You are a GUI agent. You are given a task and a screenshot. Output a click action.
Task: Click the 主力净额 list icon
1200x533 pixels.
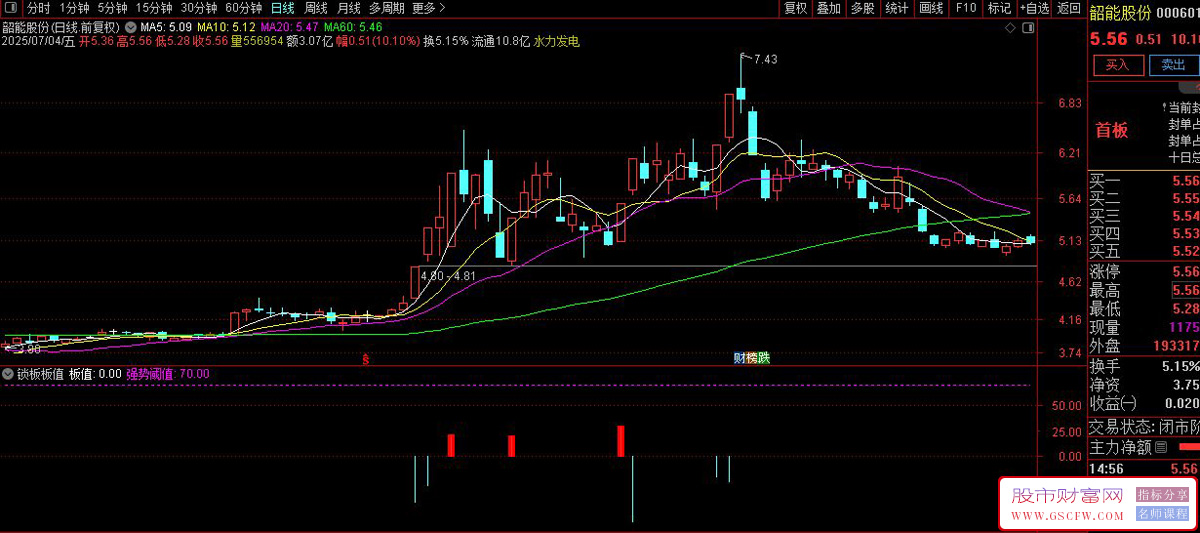point(1159,448)
